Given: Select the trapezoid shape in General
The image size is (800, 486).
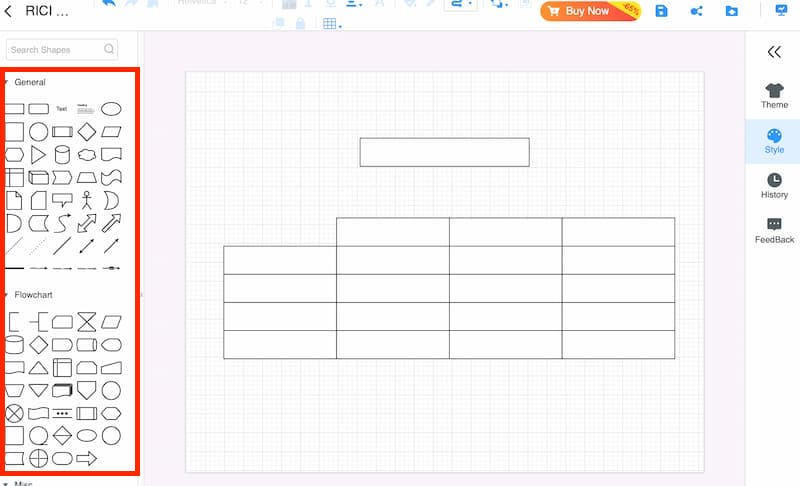Looking at the screenshot, I should (x=87, y=177).
